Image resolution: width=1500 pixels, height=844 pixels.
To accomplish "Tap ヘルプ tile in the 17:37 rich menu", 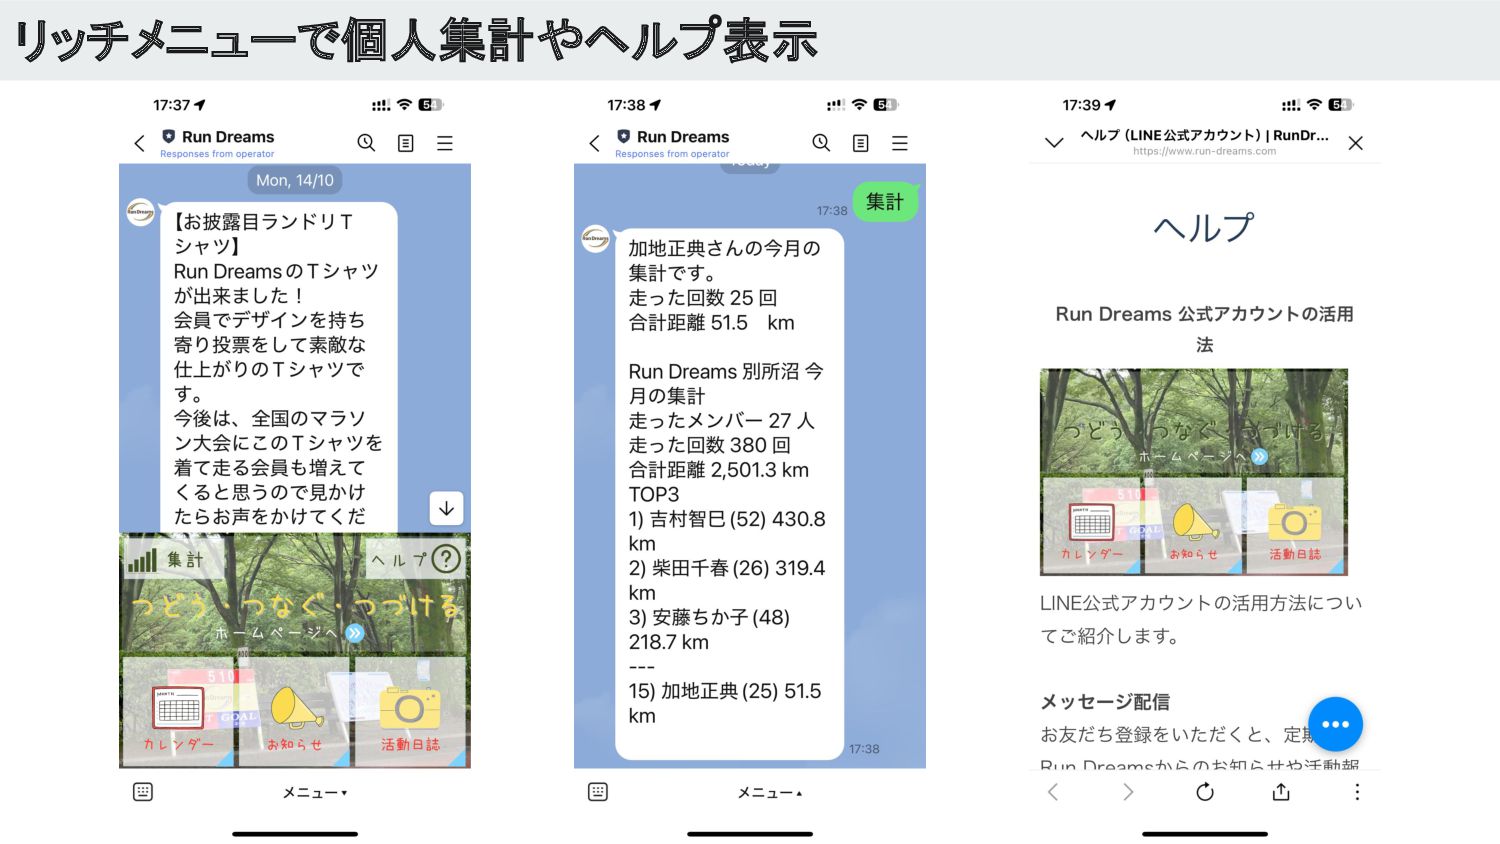I will 415,559.
